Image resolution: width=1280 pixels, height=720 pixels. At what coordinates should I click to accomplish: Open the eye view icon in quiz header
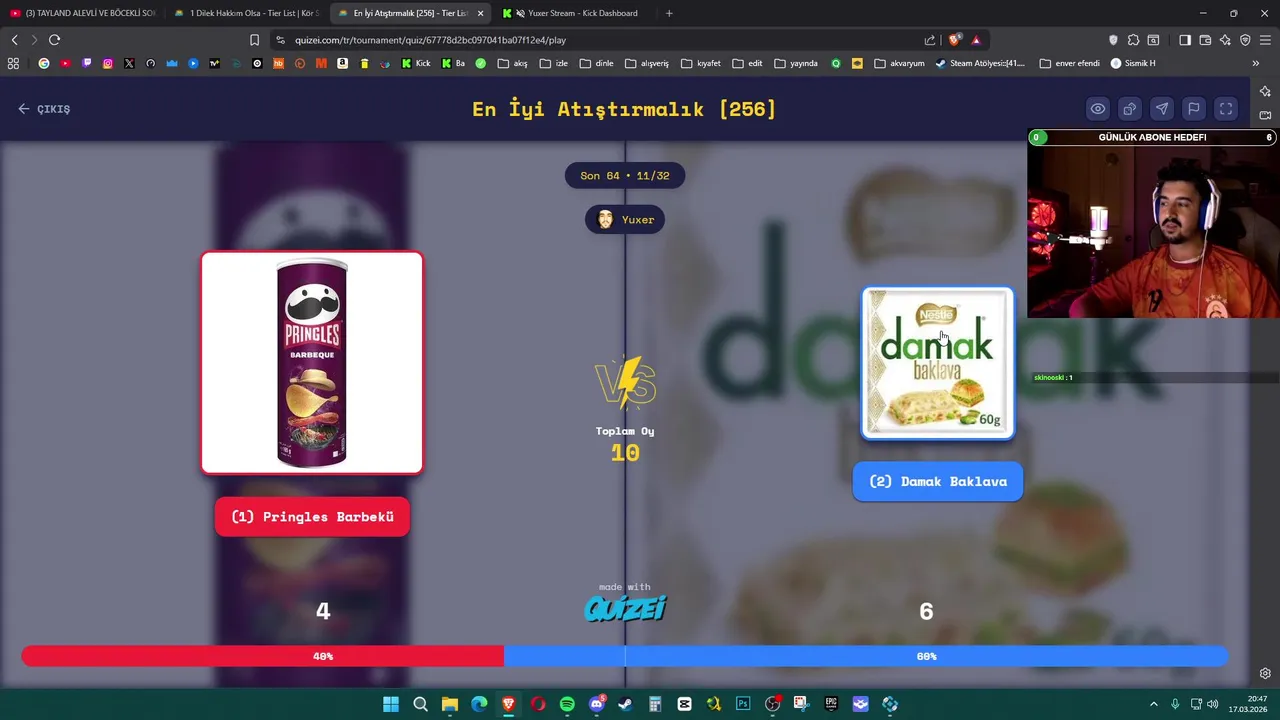point(1098,109)
